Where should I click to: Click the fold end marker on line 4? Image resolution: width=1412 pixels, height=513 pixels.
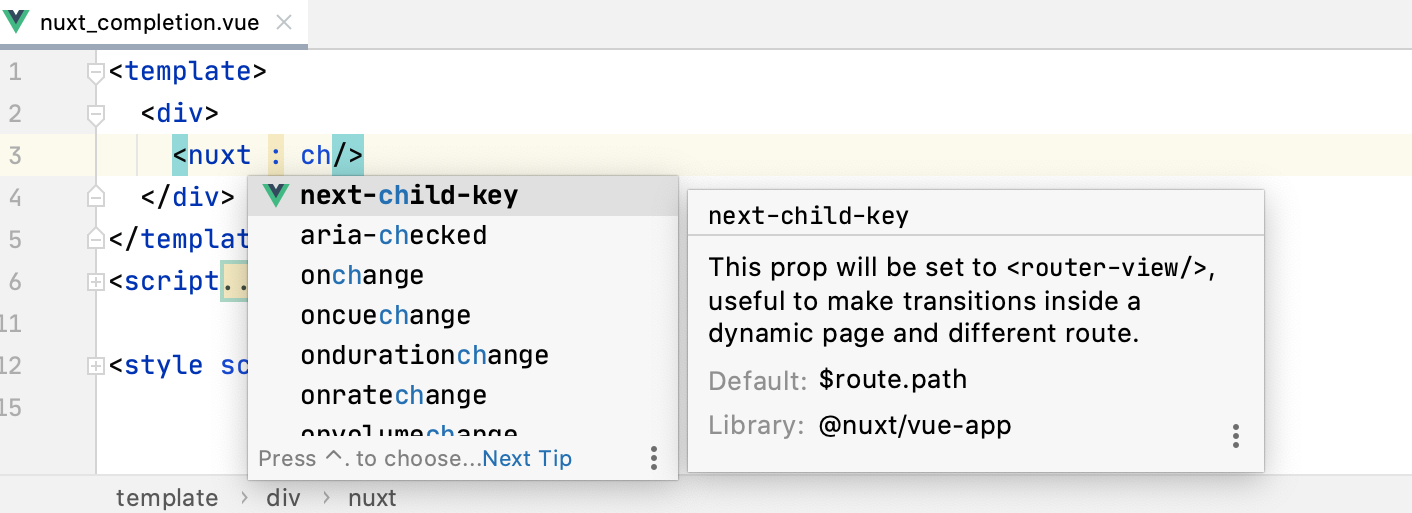[96, 197]
